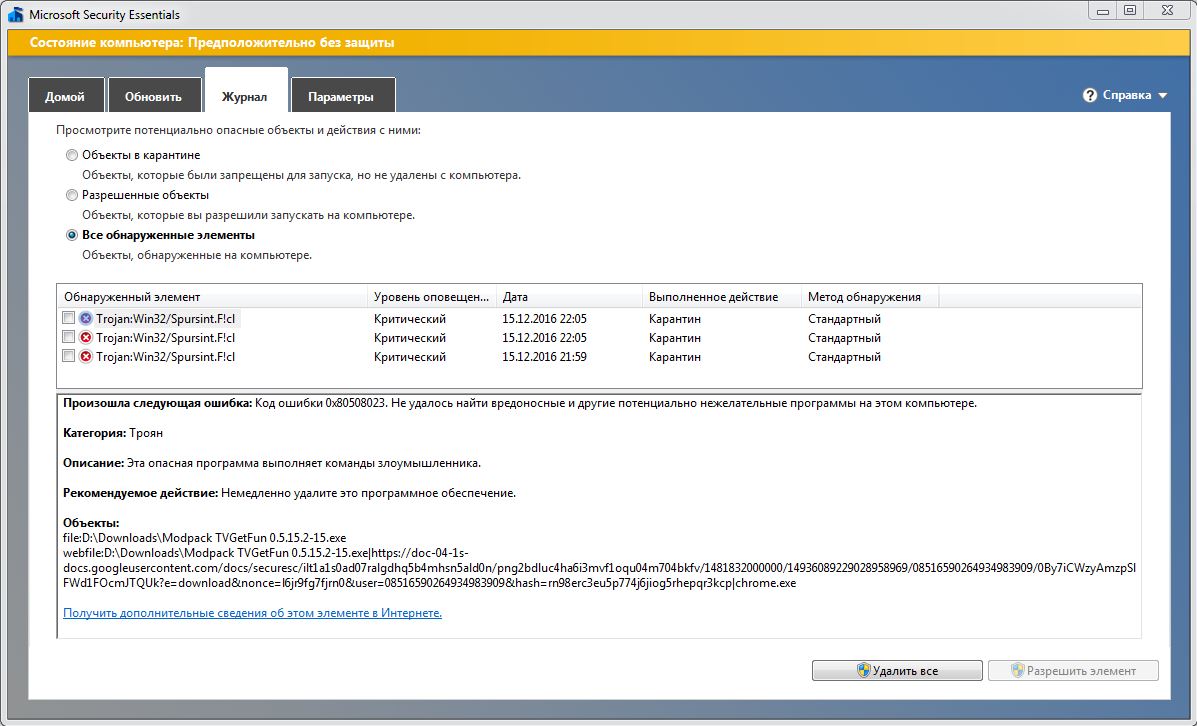Click the file path Modpack TVGetFun 0.5.15.2-15.exe line
This screenshot has height=726, width=1197.
(205, 537)
